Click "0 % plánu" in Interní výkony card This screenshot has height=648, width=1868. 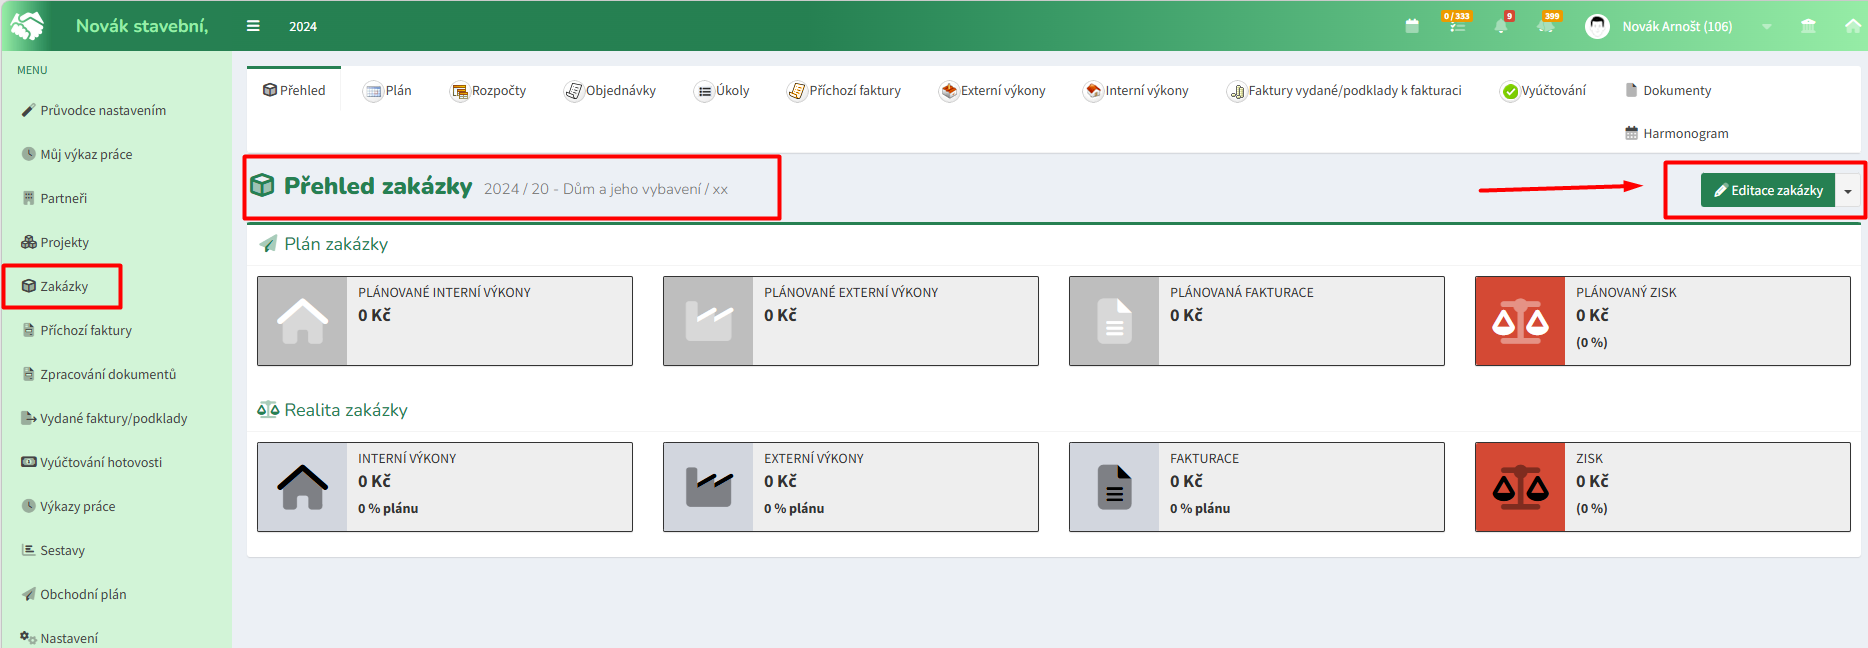(388, 508)
